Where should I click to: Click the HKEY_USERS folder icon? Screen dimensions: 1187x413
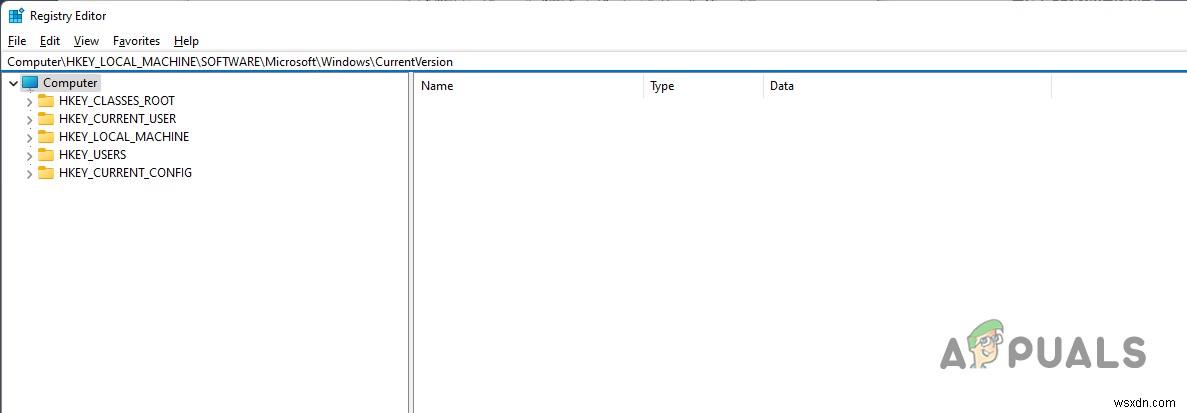click(46, 154)
